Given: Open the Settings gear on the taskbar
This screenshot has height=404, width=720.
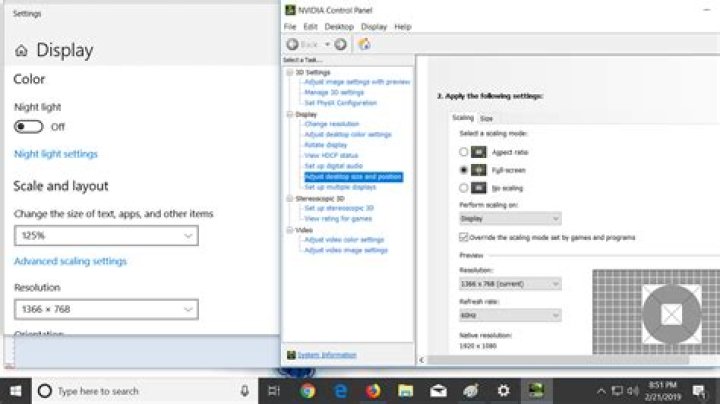Looking at the screenshot, I should 503,391.
